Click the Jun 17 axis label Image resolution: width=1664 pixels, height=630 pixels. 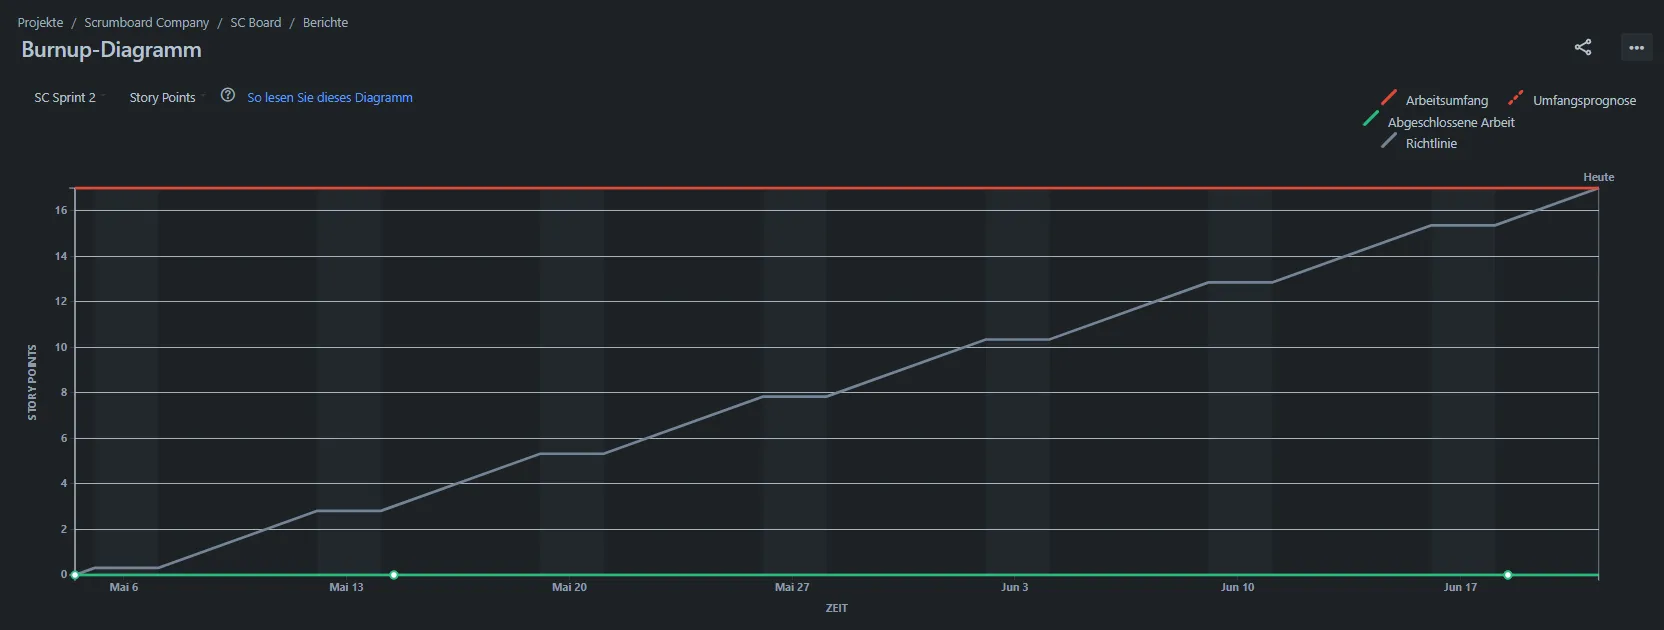point(1460,587)
